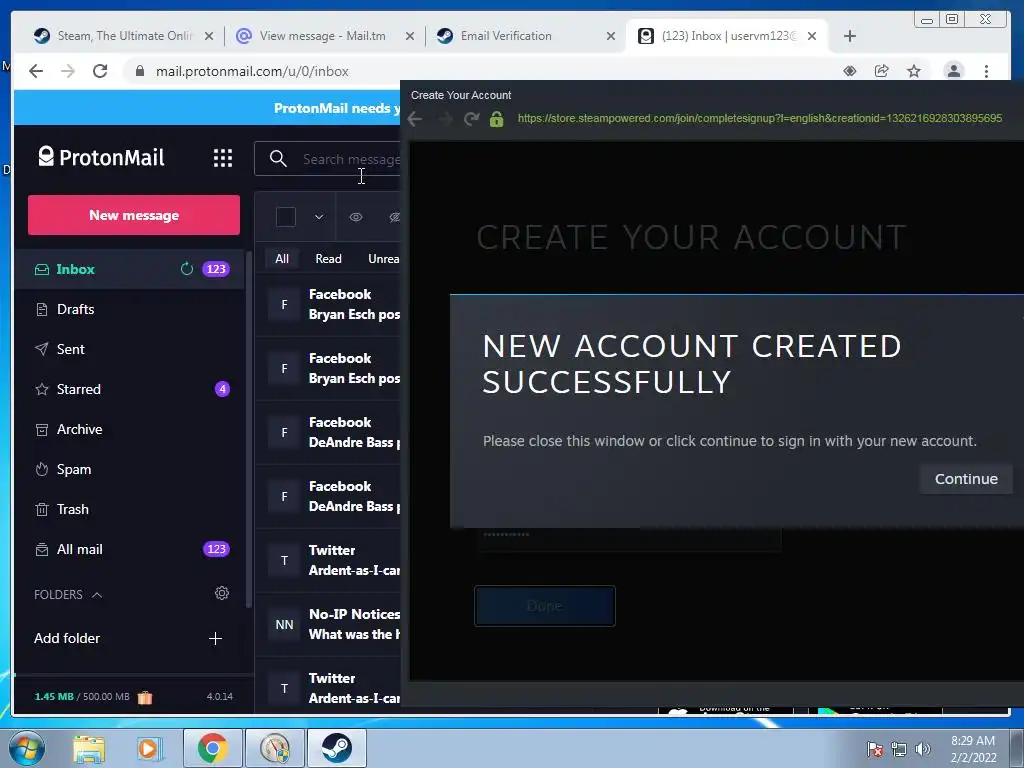Click the plus icon beside Add folder
1024x768 pixels.
(215, 638)
